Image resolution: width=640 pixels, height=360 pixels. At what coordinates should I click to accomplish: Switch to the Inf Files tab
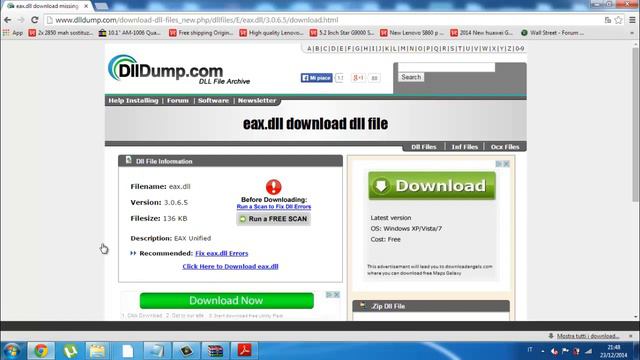[464, 147]
